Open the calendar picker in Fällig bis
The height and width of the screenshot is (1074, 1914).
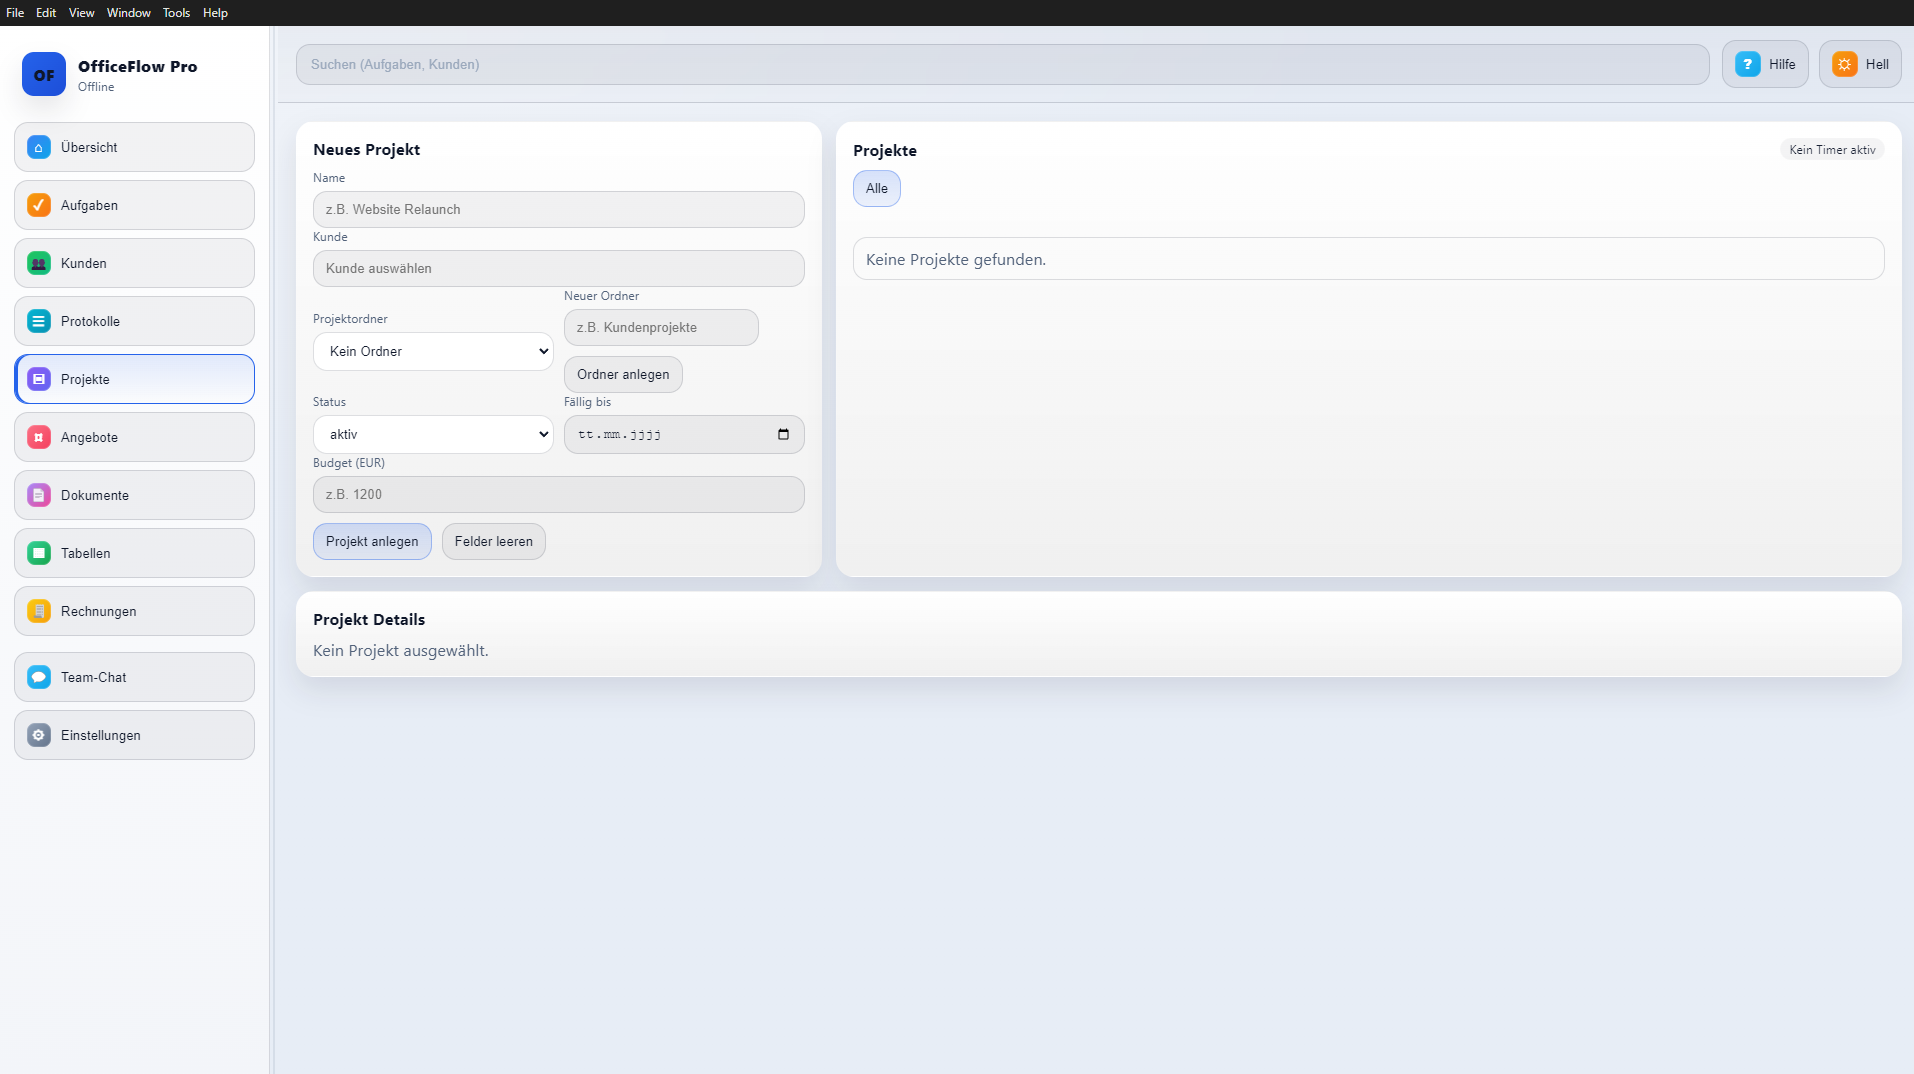[x=783, y=434]
